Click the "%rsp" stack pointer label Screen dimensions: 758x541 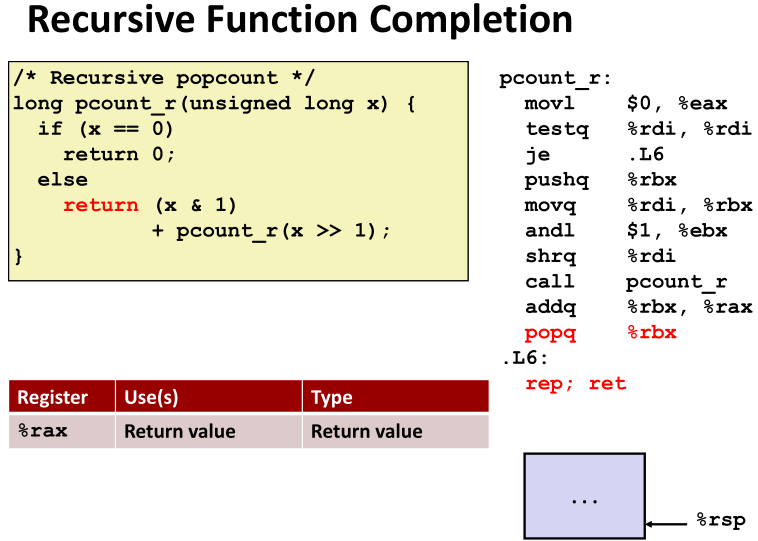721,521
